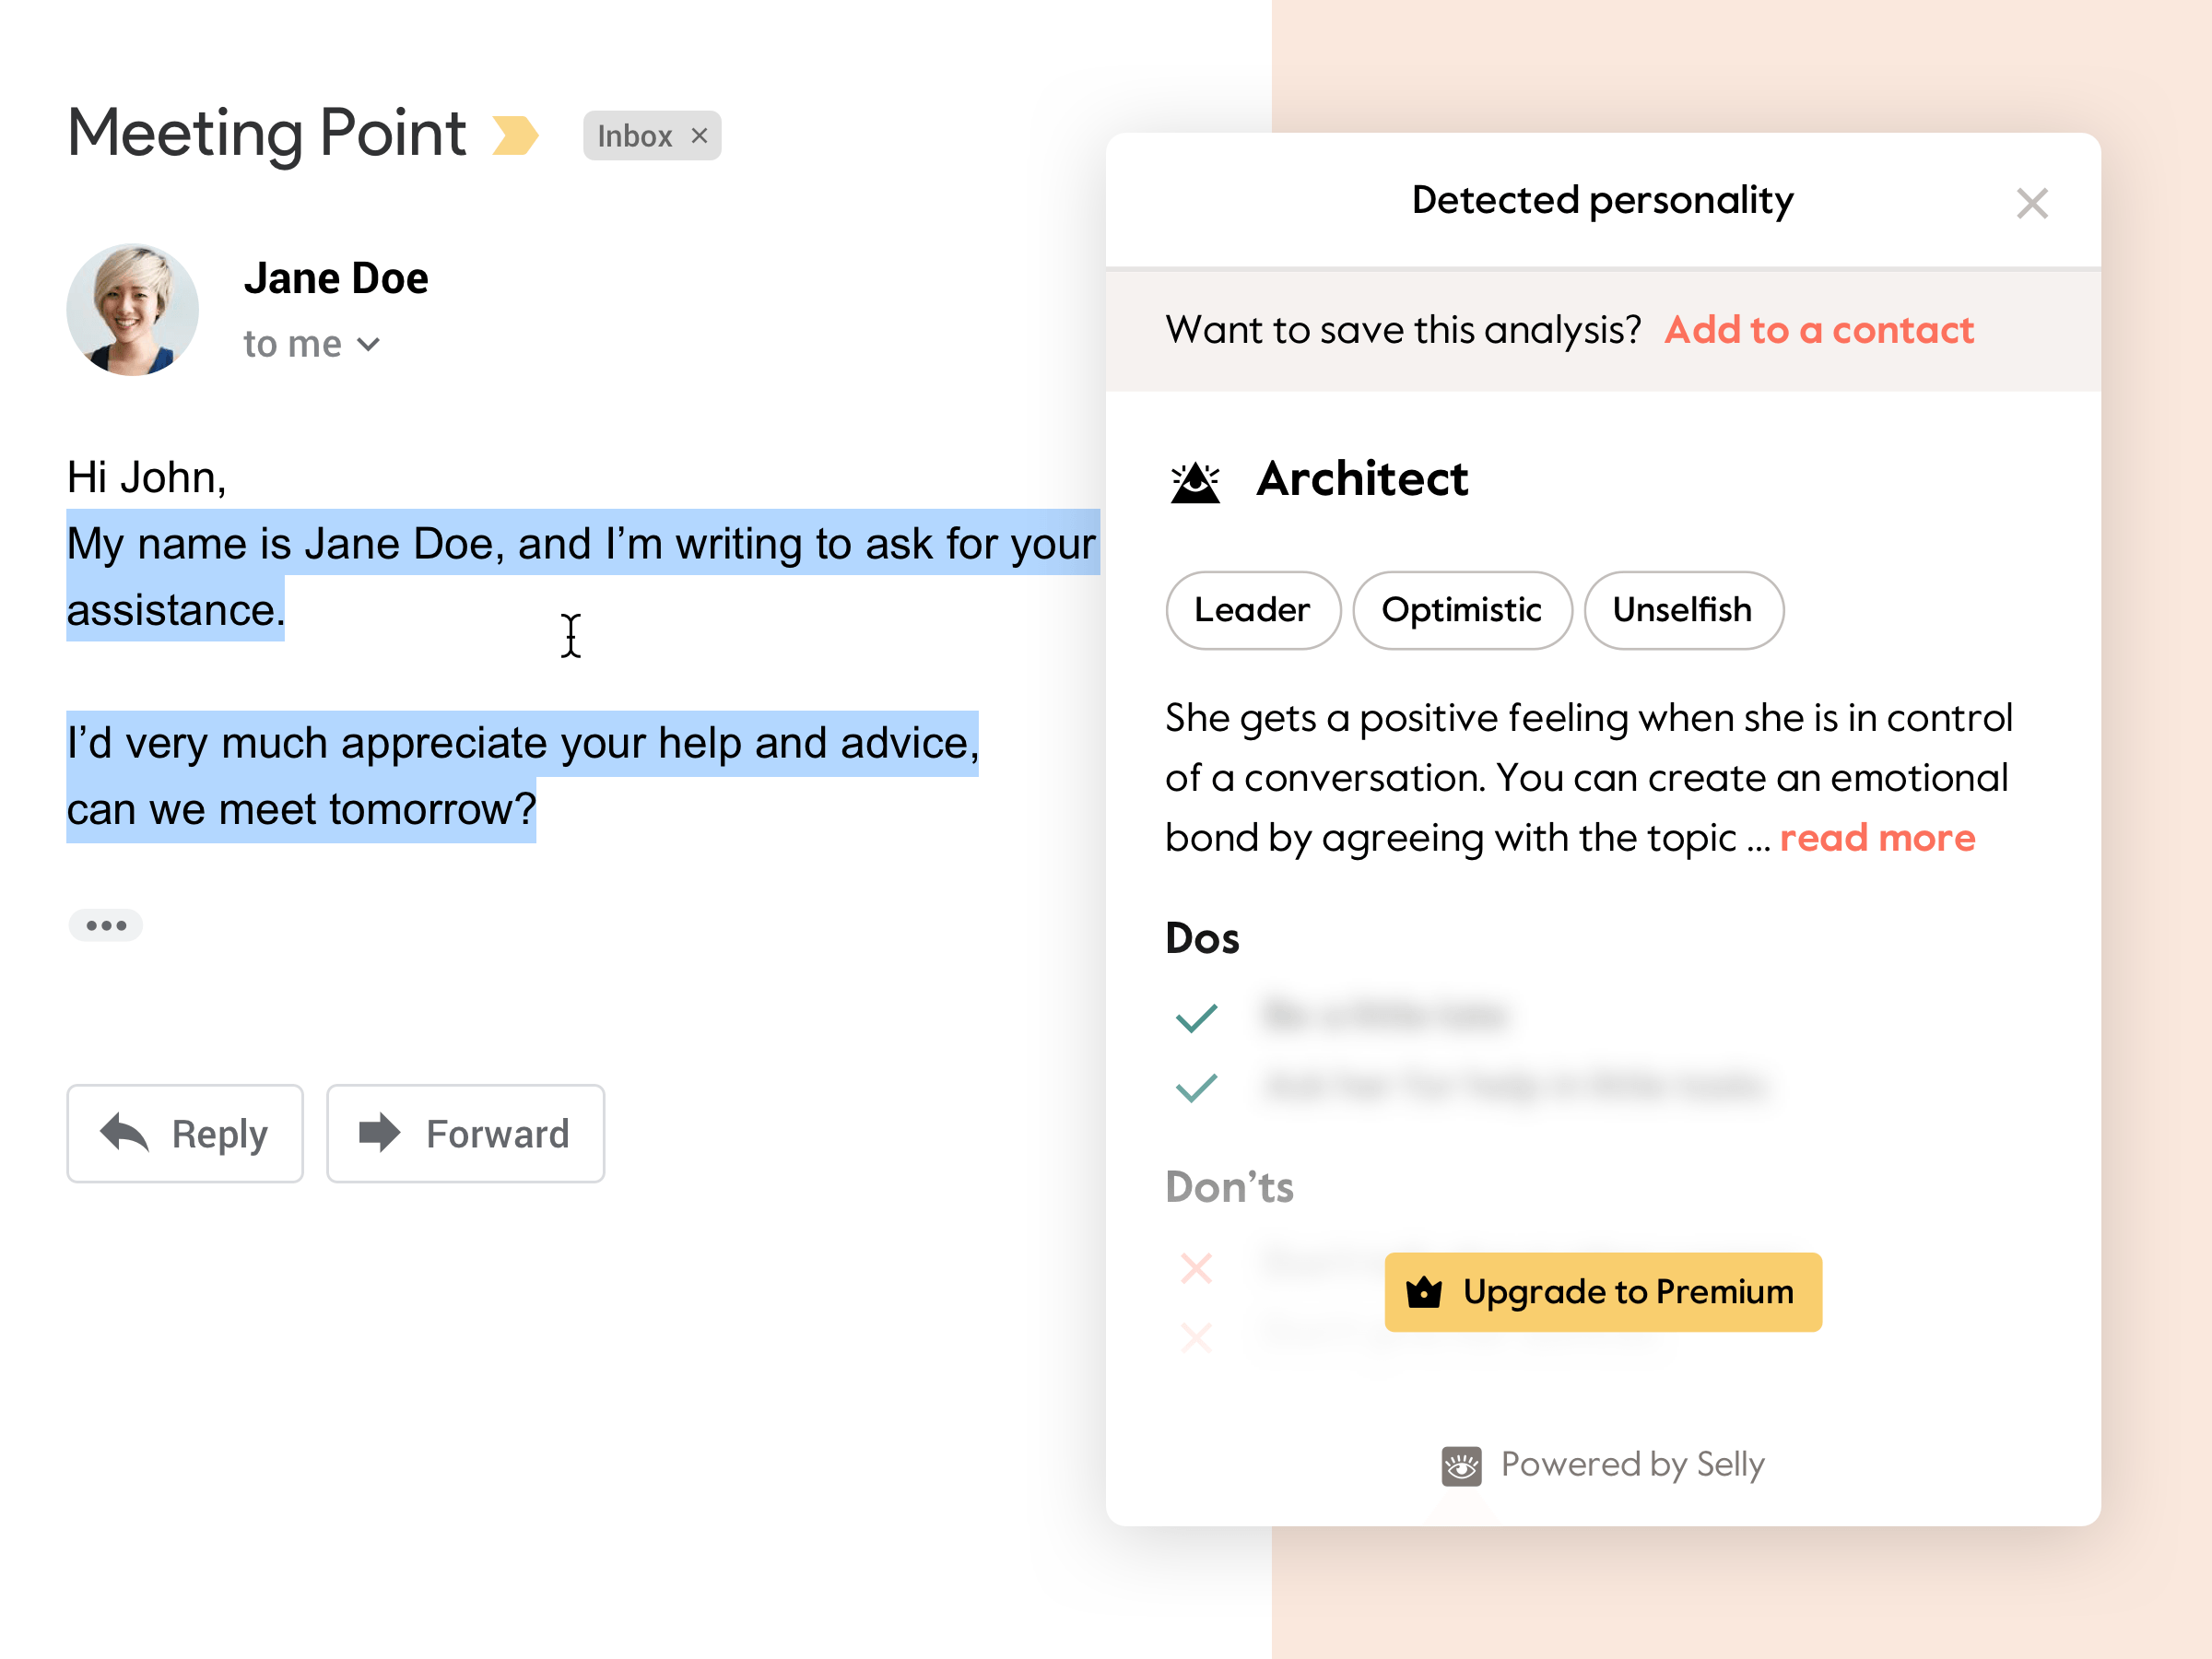This screenshot has height=1659, width=2212.
Task: Click the Reply button
Action: [185, 1133]
